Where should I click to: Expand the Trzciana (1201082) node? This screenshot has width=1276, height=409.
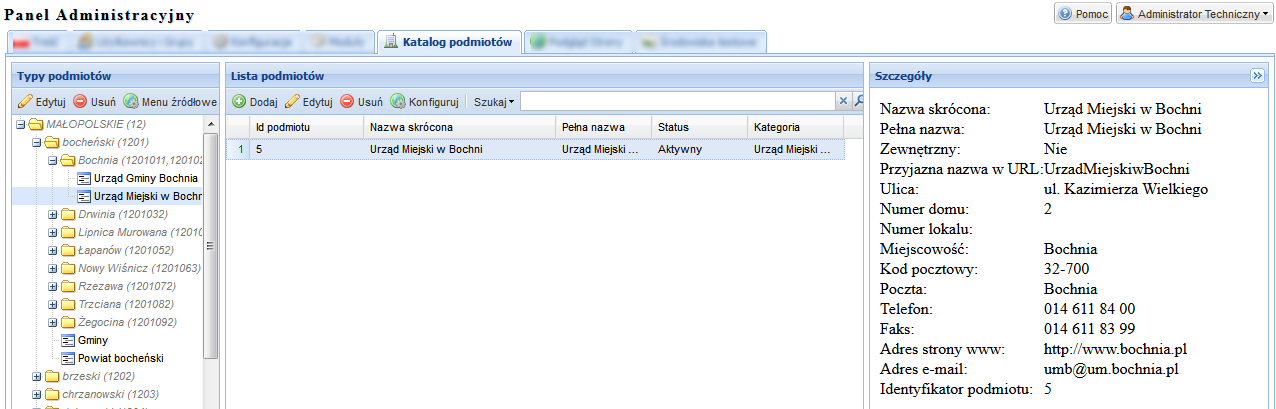[x=53, y=304]
